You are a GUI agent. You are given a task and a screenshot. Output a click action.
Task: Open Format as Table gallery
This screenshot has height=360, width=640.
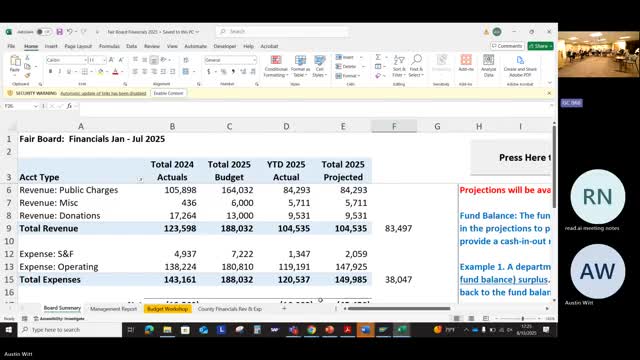tap(300, 66)
